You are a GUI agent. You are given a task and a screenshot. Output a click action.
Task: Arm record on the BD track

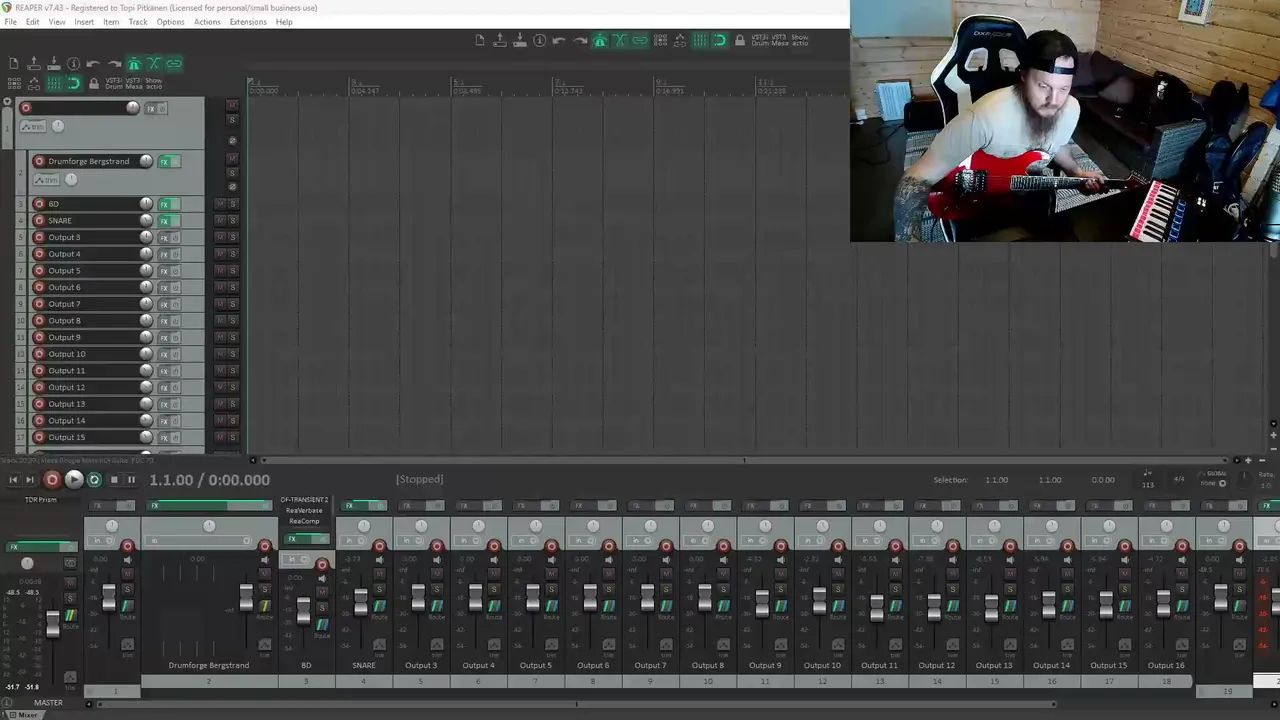[x=39, y=204]
